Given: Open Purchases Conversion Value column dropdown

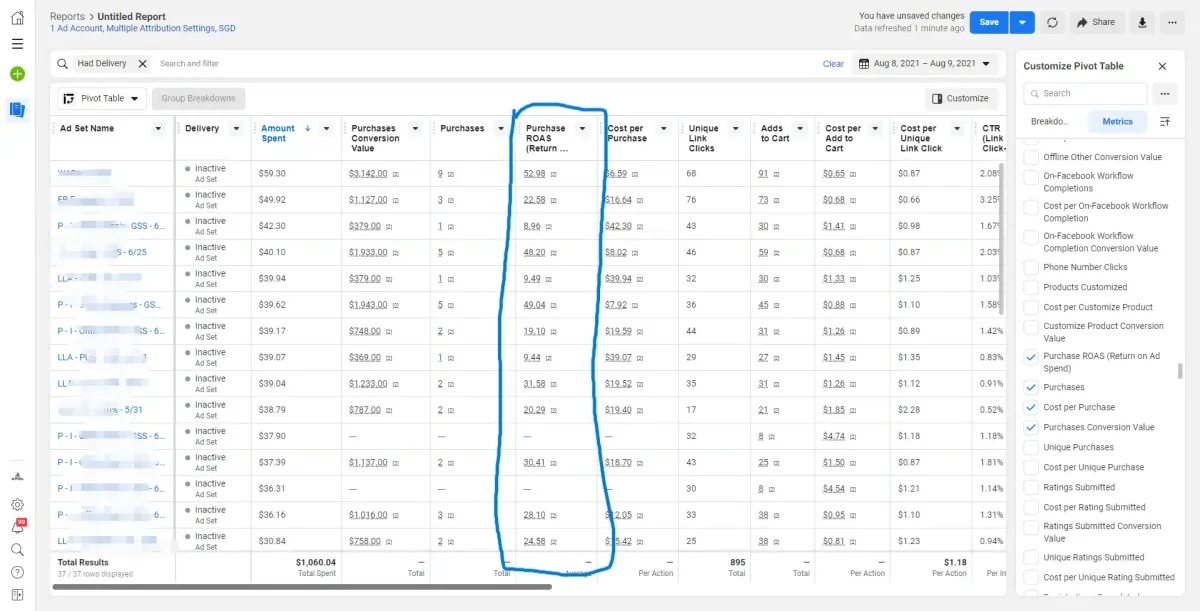Looking at the screenshot, I should pyautogui.click(x=416, y=128).
